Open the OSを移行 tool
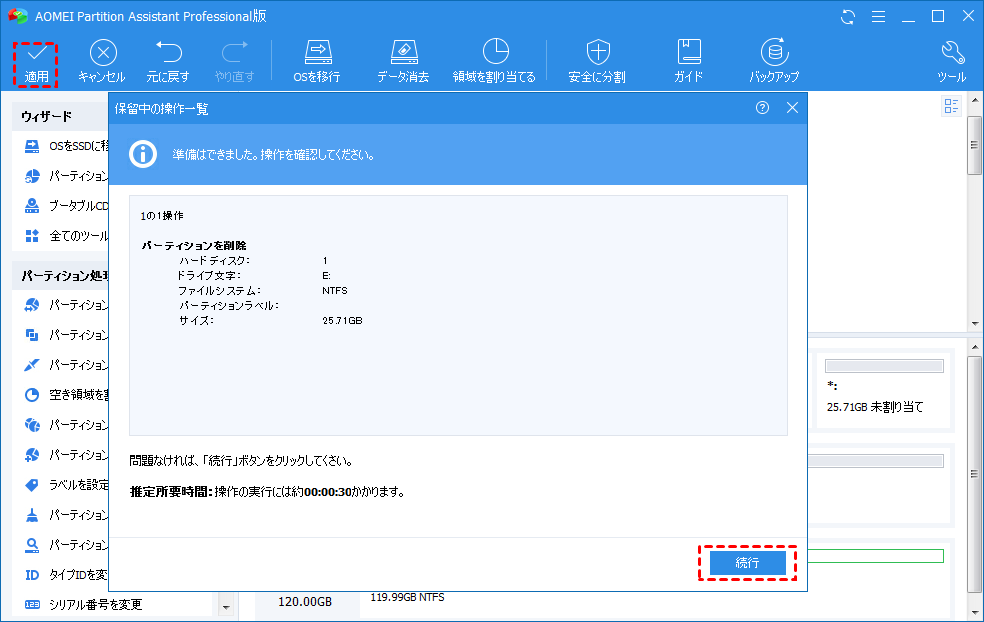Image resolution: width=984 pixels, height=622 pixels. click(x=317, y=62)
